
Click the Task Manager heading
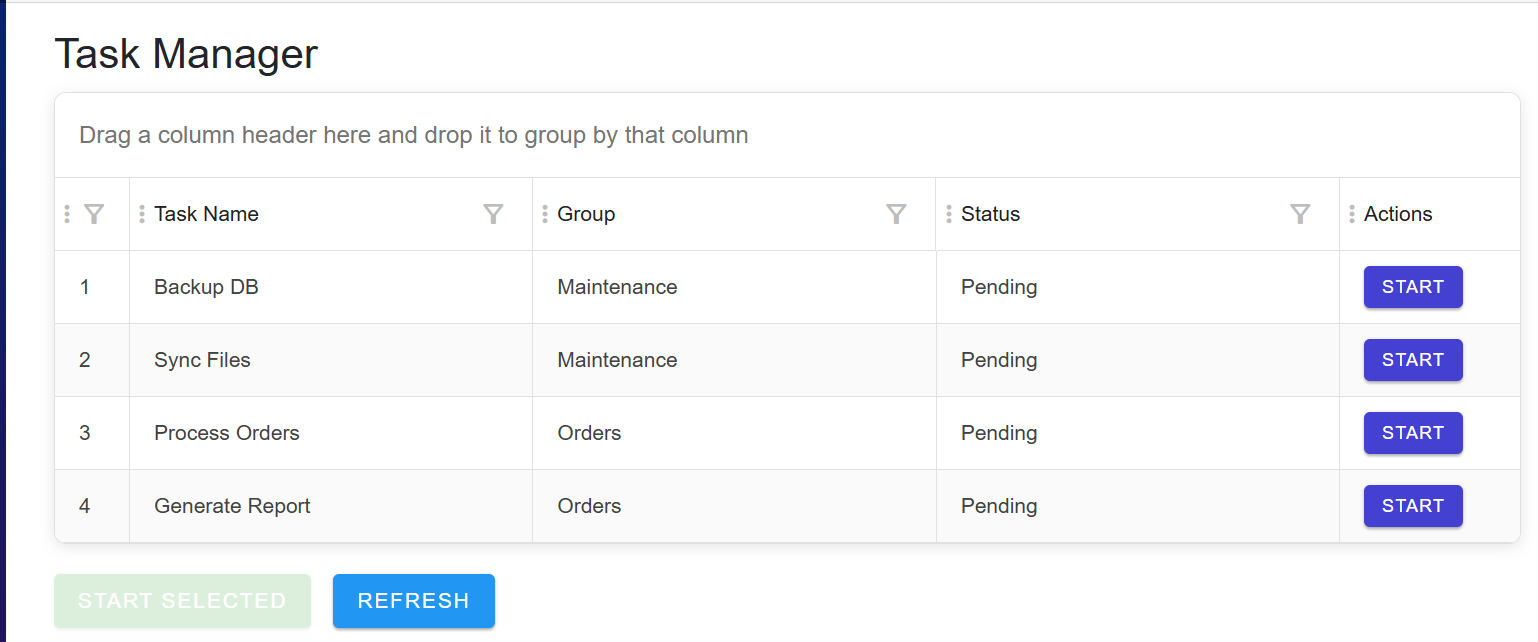coord(186,54)
